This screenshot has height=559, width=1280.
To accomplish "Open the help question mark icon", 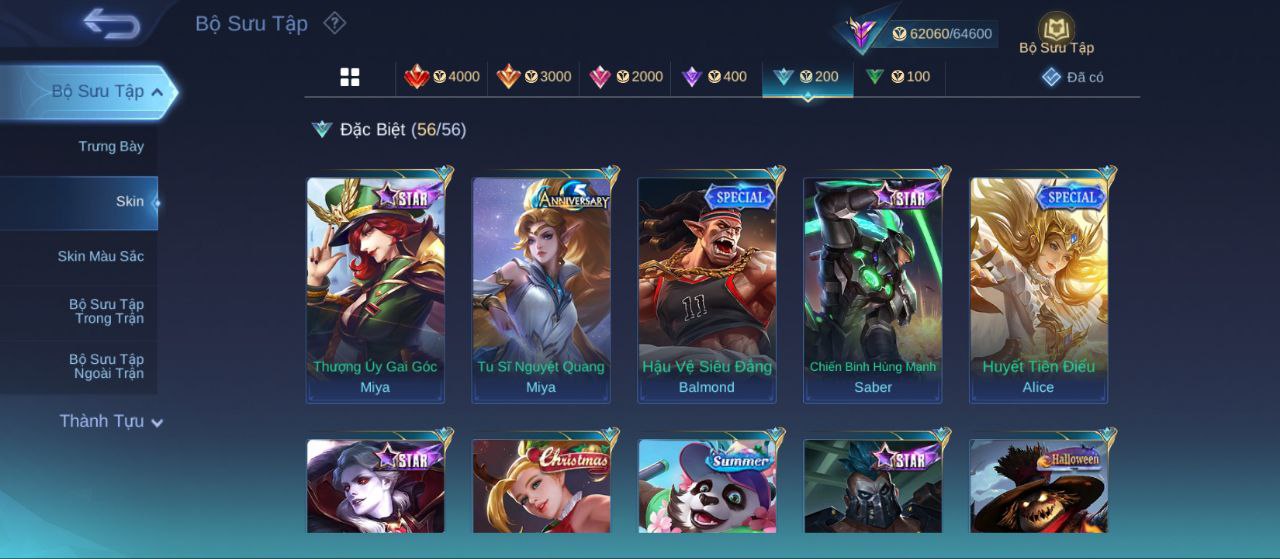I will tap(335, 22).
